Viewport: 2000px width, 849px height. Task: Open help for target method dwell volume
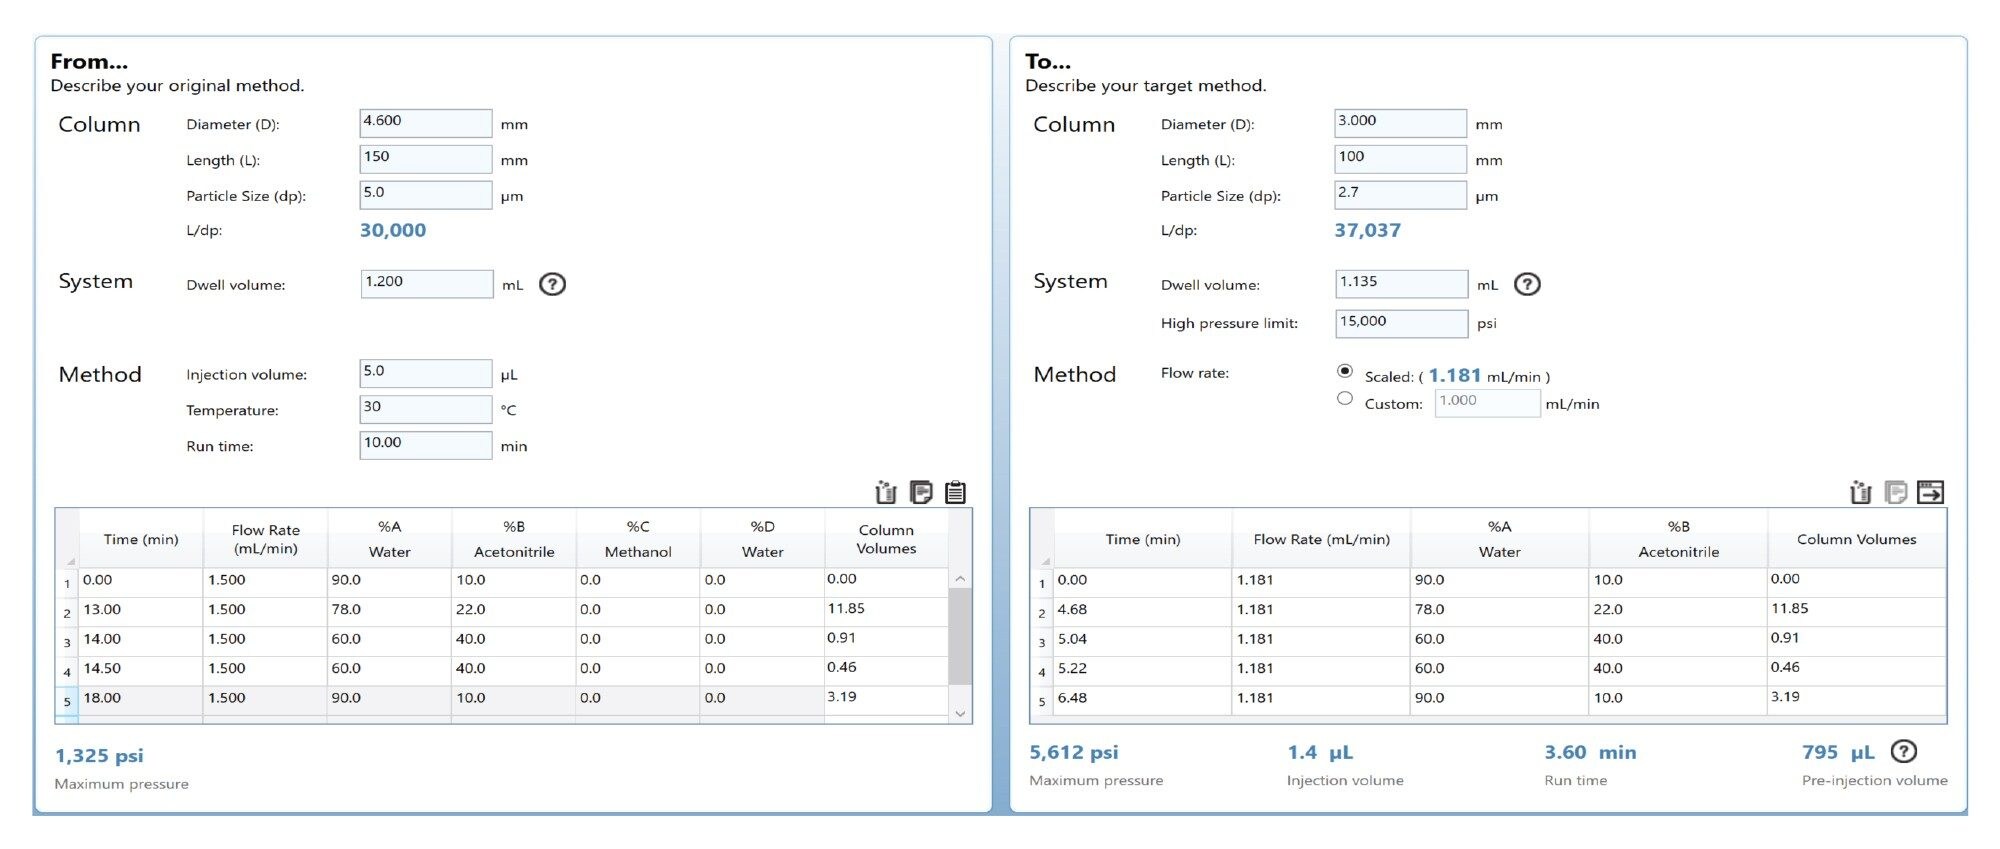1527,284
